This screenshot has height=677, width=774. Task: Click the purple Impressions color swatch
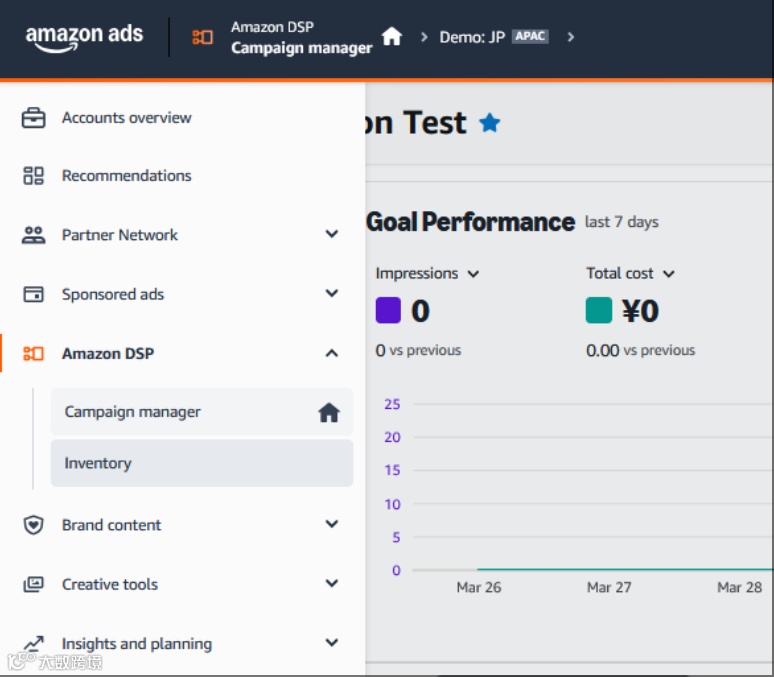[388, 311]
